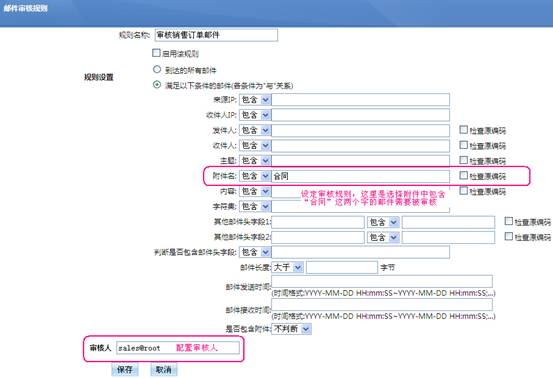Open the 主题 包含 dropdown
The image size is (553, 378).
point(255,160)
